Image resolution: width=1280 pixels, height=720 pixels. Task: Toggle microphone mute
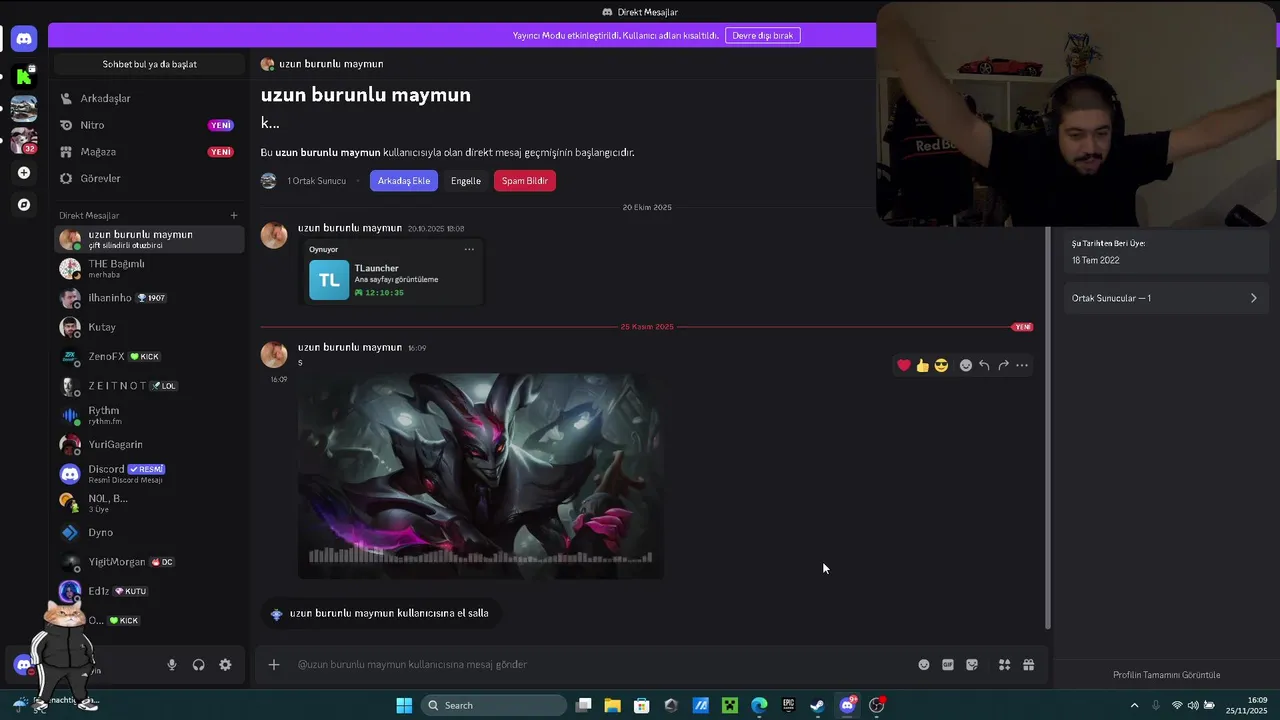172,664
